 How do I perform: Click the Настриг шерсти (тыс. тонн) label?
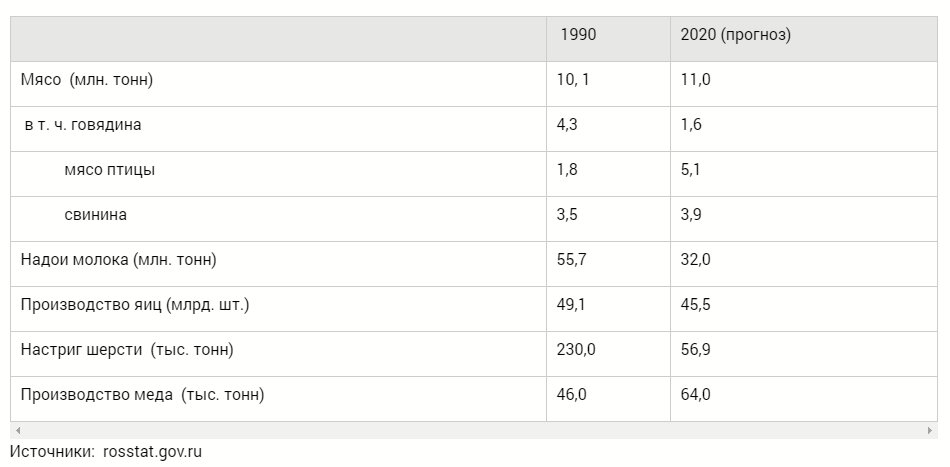[x=127, y=350]
